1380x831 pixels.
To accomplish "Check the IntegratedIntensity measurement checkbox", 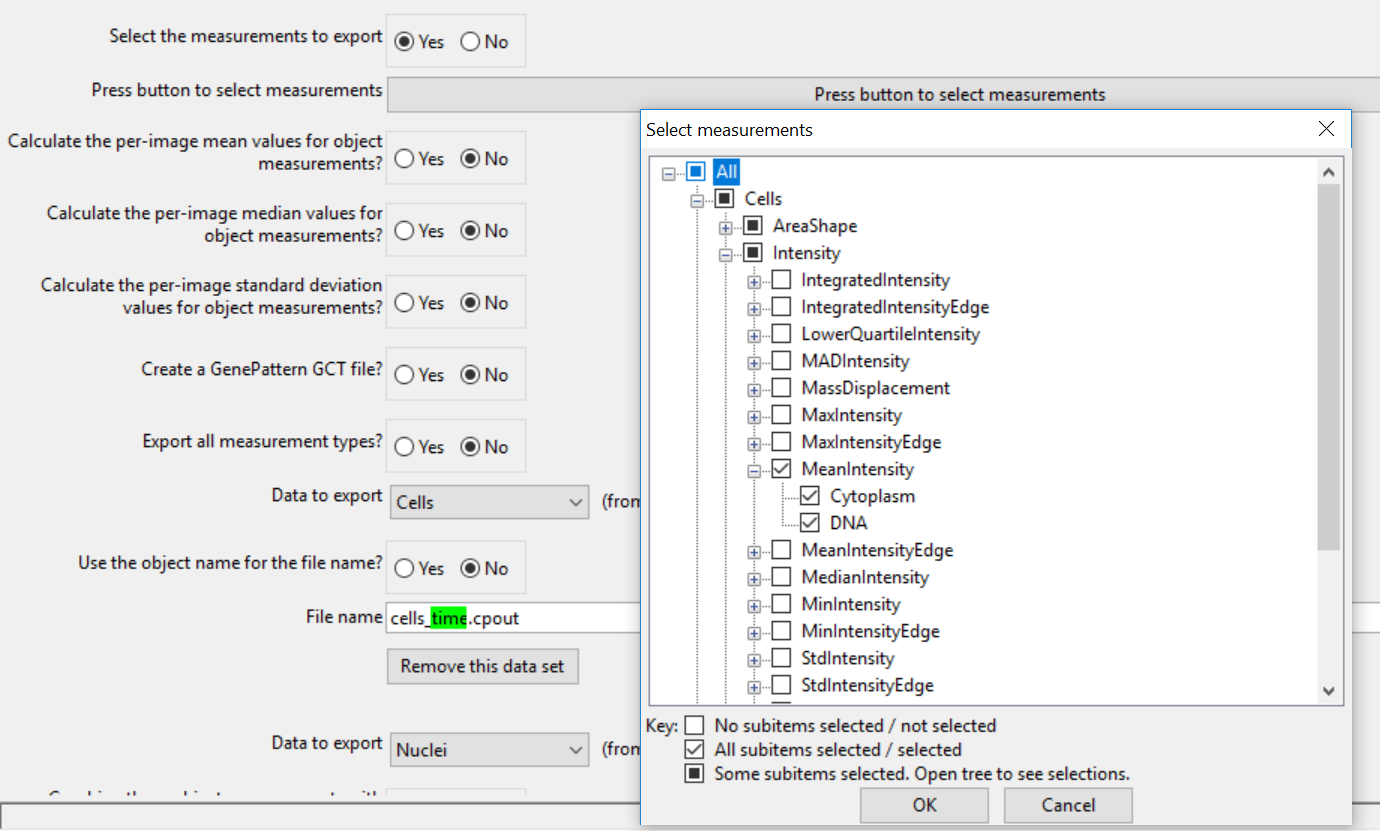I will click(781, 280).
